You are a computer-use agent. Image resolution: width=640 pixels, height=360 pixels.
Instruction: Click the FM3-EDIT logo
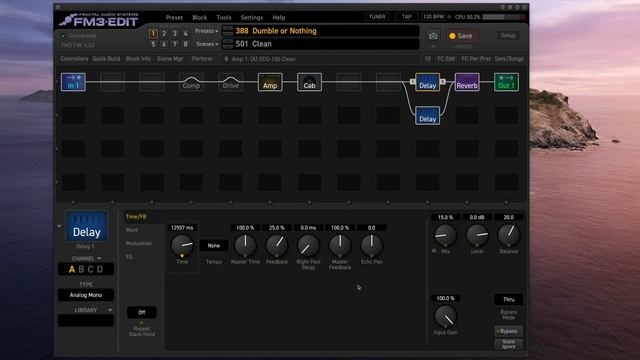click(99, 20)
